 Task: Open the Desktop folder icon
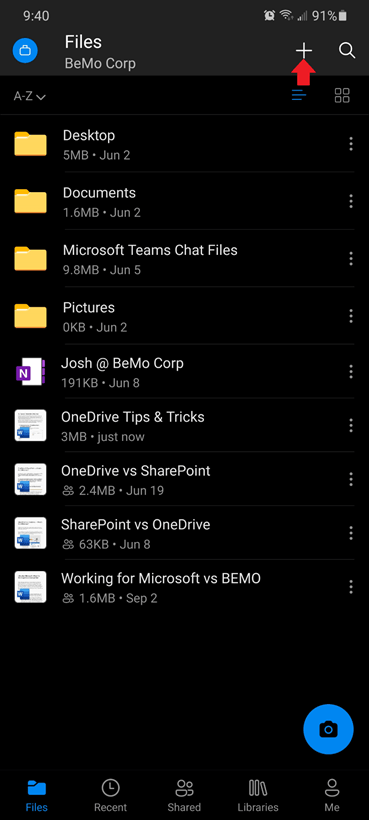30,144
